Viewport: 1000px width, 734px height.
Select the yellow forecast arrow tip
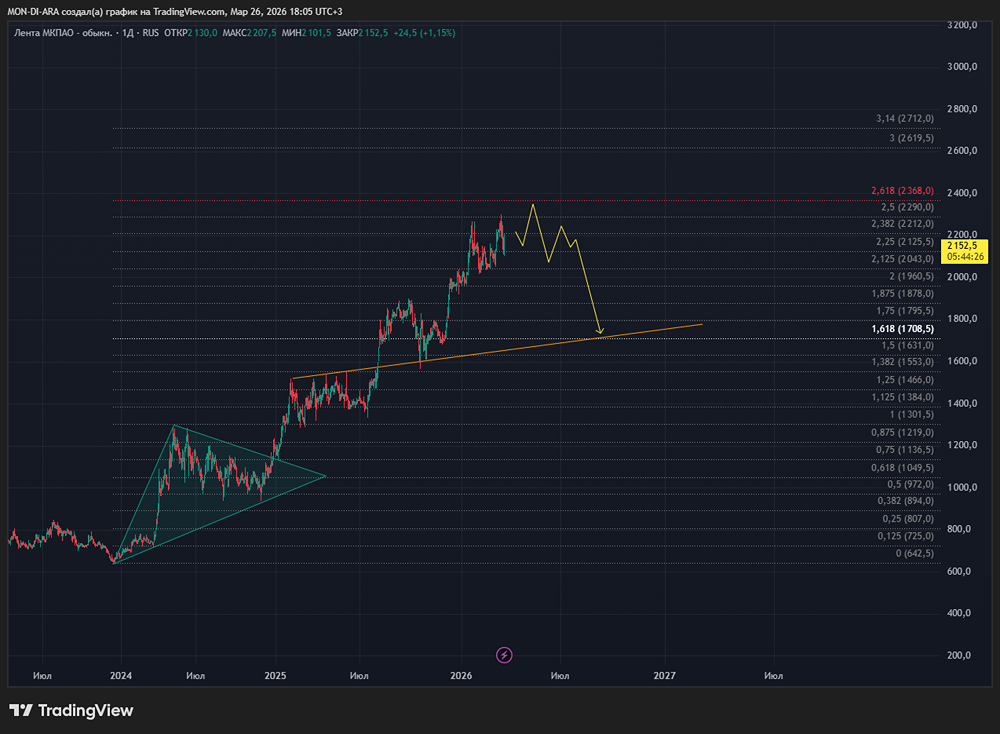click(x=599, y=330)
